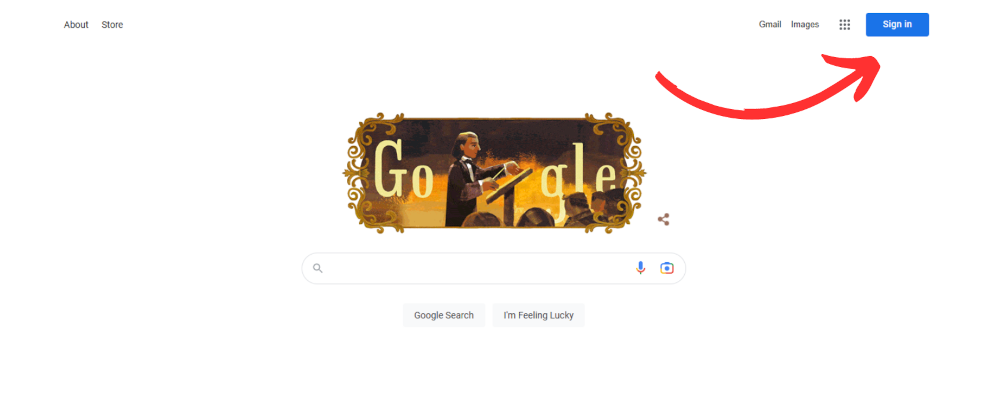
Task: Click the Google Search button
Action: click(444, 315)
